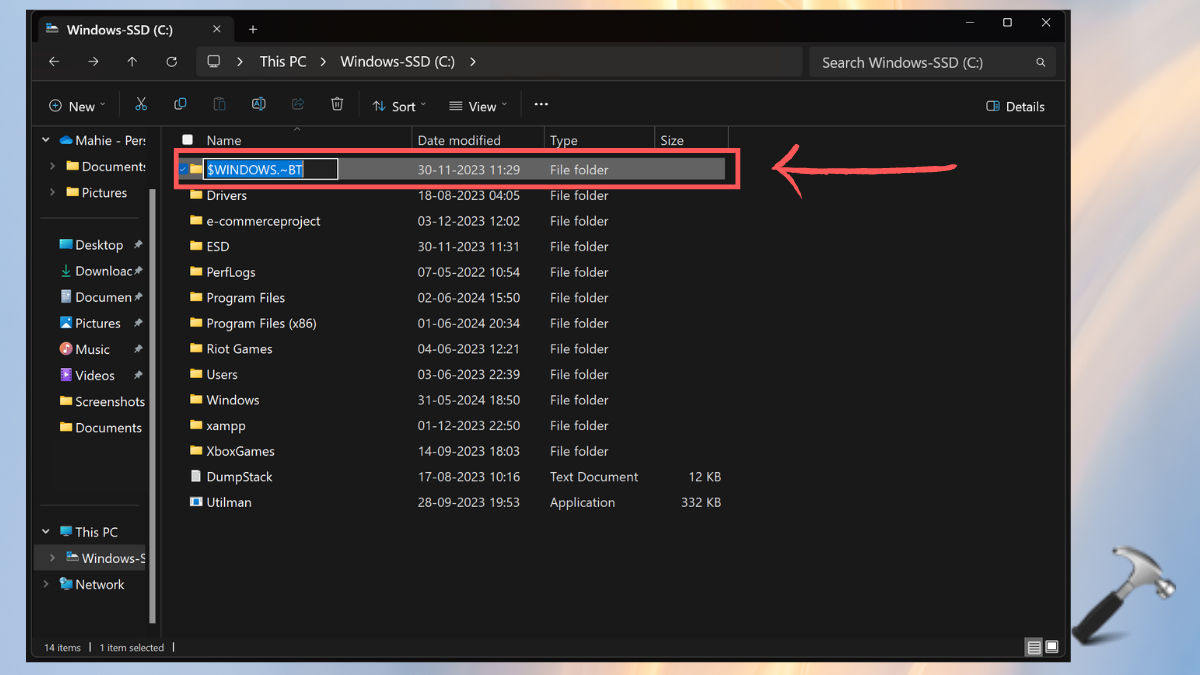Image resolution: width=1200 pixels, height=675 pixels.
Task: Add a new tab with plus
Action: point(253,29)
